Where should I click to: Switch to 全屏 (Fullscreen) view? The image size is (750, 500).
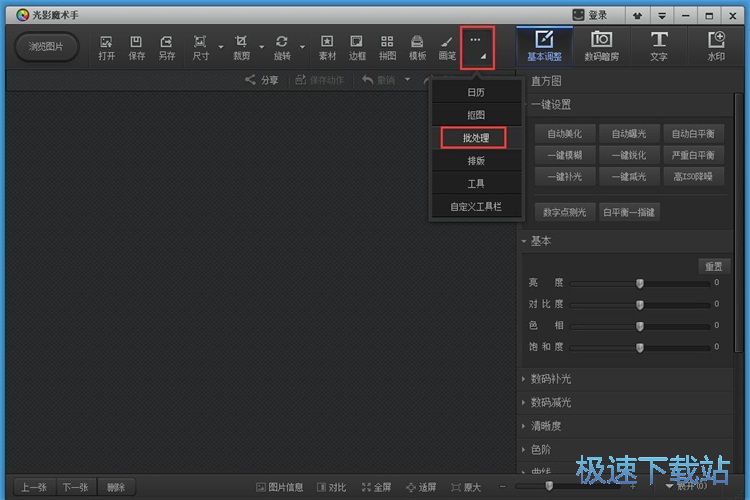[376, 487]
